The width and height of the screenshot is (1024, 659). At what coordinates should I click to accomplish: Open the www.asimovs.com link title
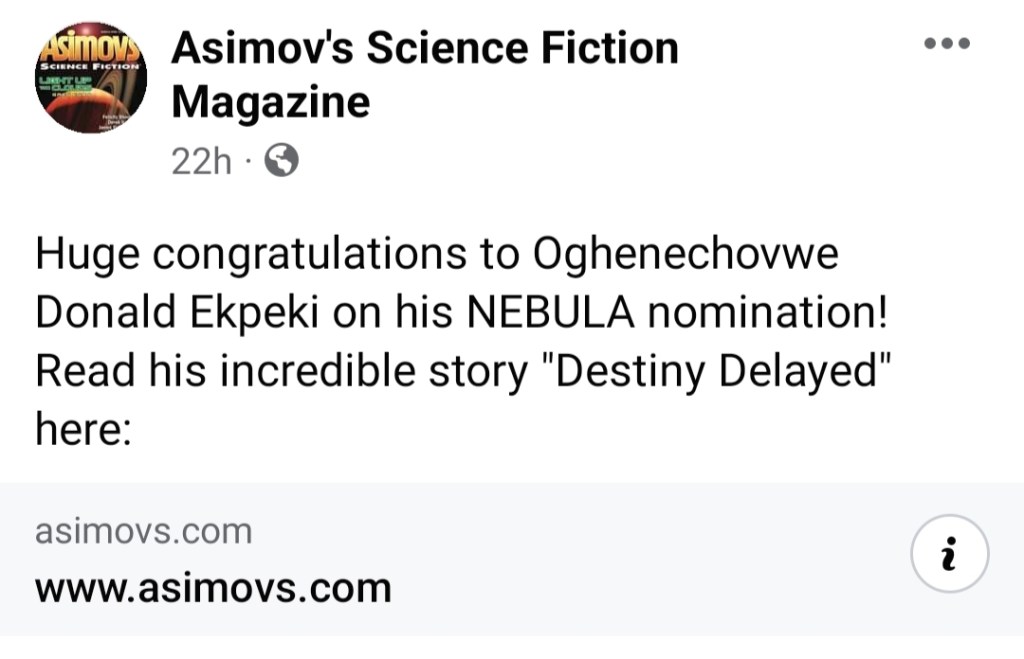pyautogui.click(x=213, y=587)
